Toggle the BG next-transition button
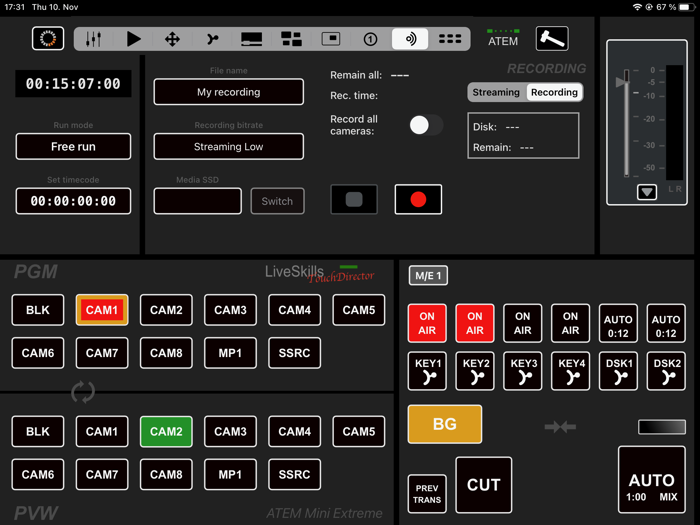Screen dimensions: 700x525 click(445, 424)
